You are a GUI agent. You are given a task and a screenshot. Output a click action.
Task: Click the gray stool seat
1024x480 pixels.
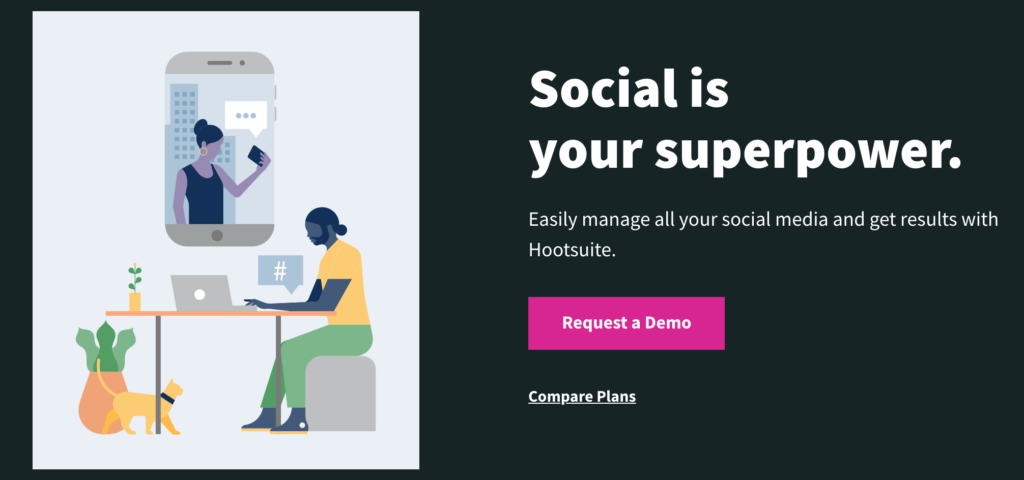340,393
